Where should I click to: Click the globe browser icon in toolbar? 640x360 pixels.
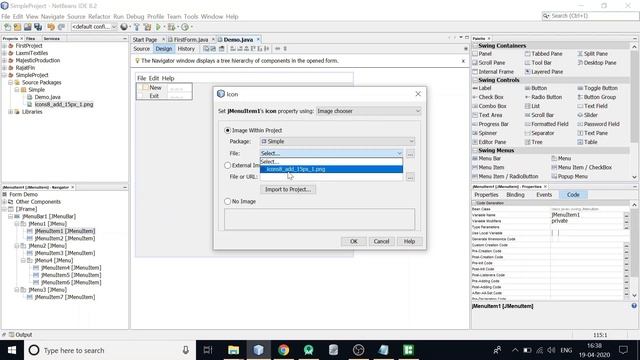pyautogui.click(x=124, y=27)
